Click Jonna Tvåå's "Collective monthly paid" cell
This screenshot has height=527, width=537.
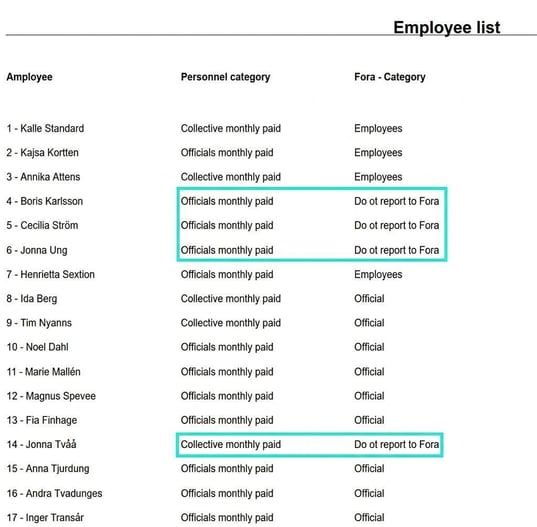[231, 444]
